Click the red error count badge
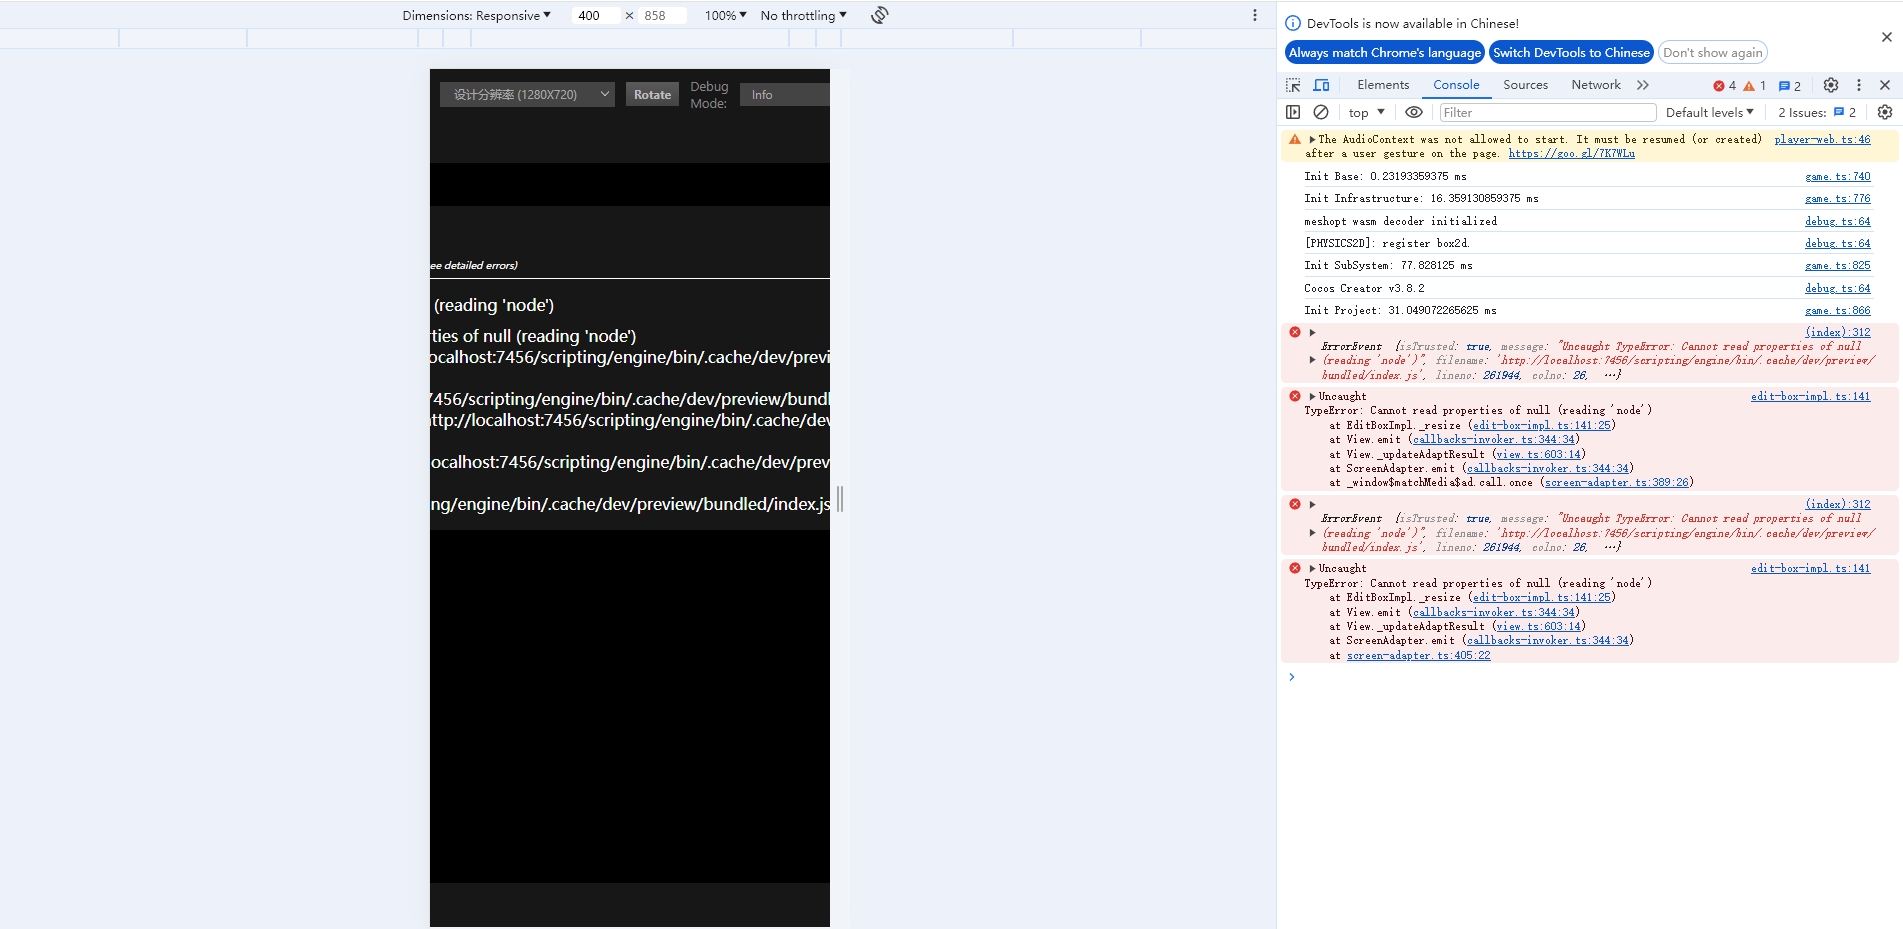Screen dimensions: 1903x929 point(1725,86)
